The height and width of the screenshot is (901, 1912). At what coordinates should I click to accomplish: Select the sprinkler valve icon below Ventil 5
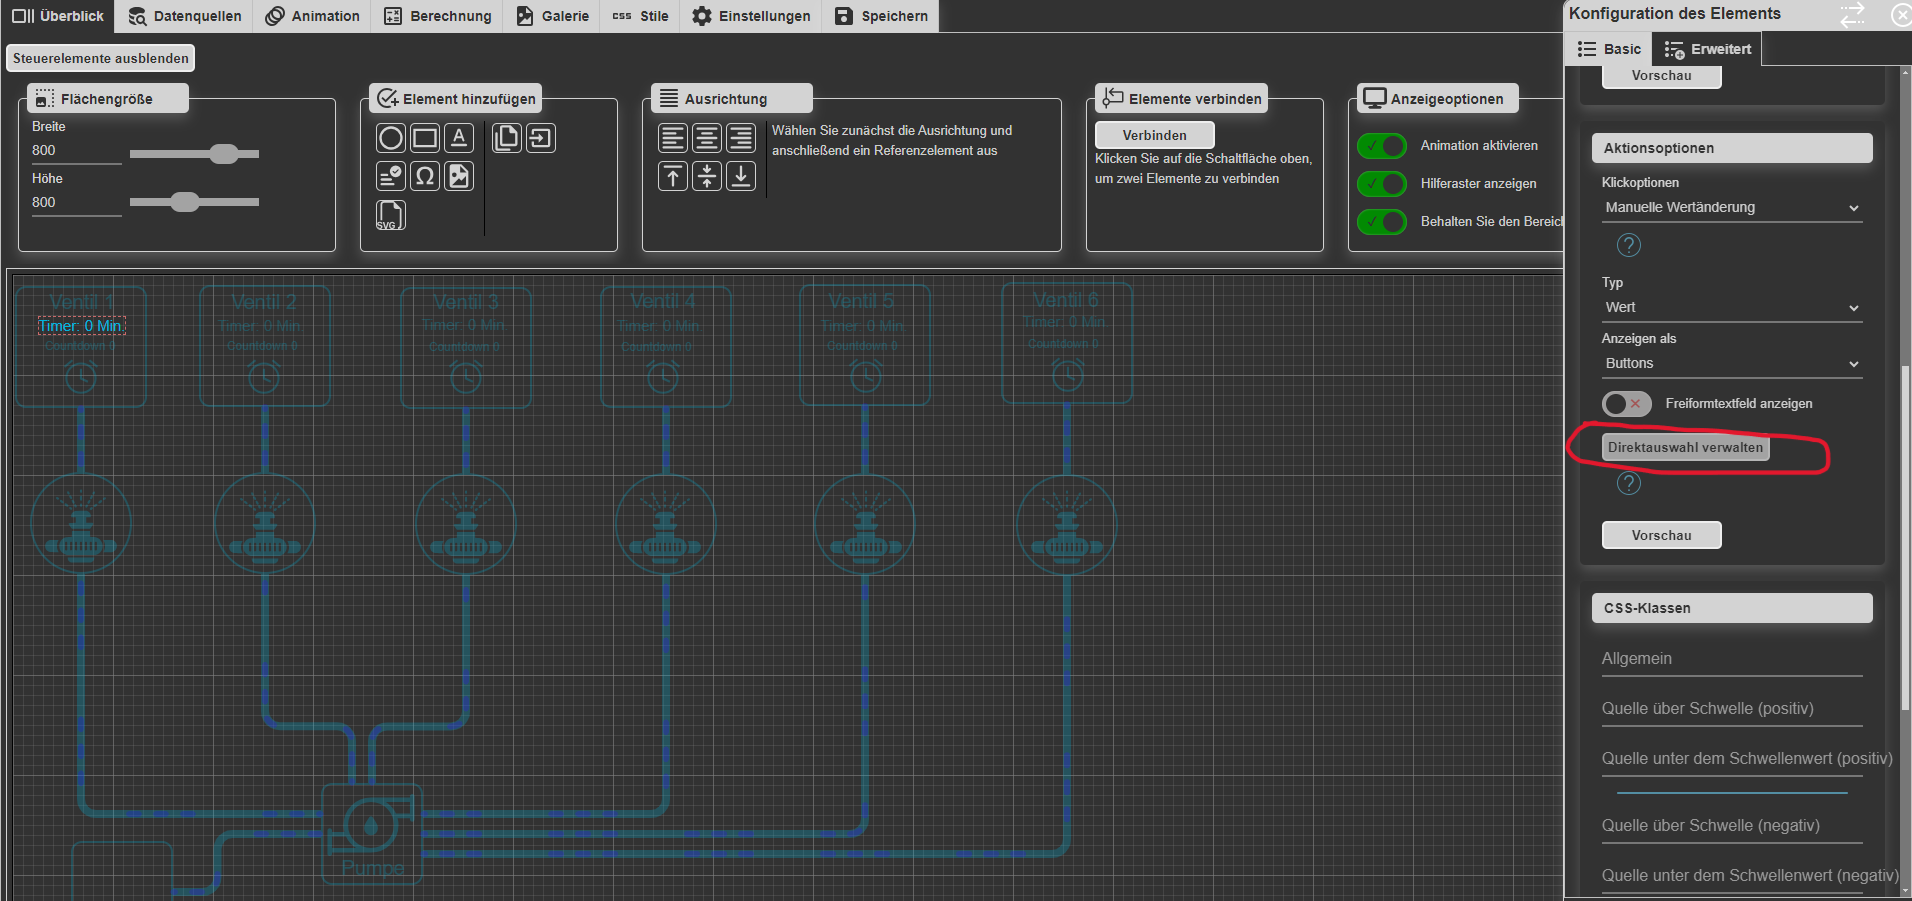(x=865, y=523)
